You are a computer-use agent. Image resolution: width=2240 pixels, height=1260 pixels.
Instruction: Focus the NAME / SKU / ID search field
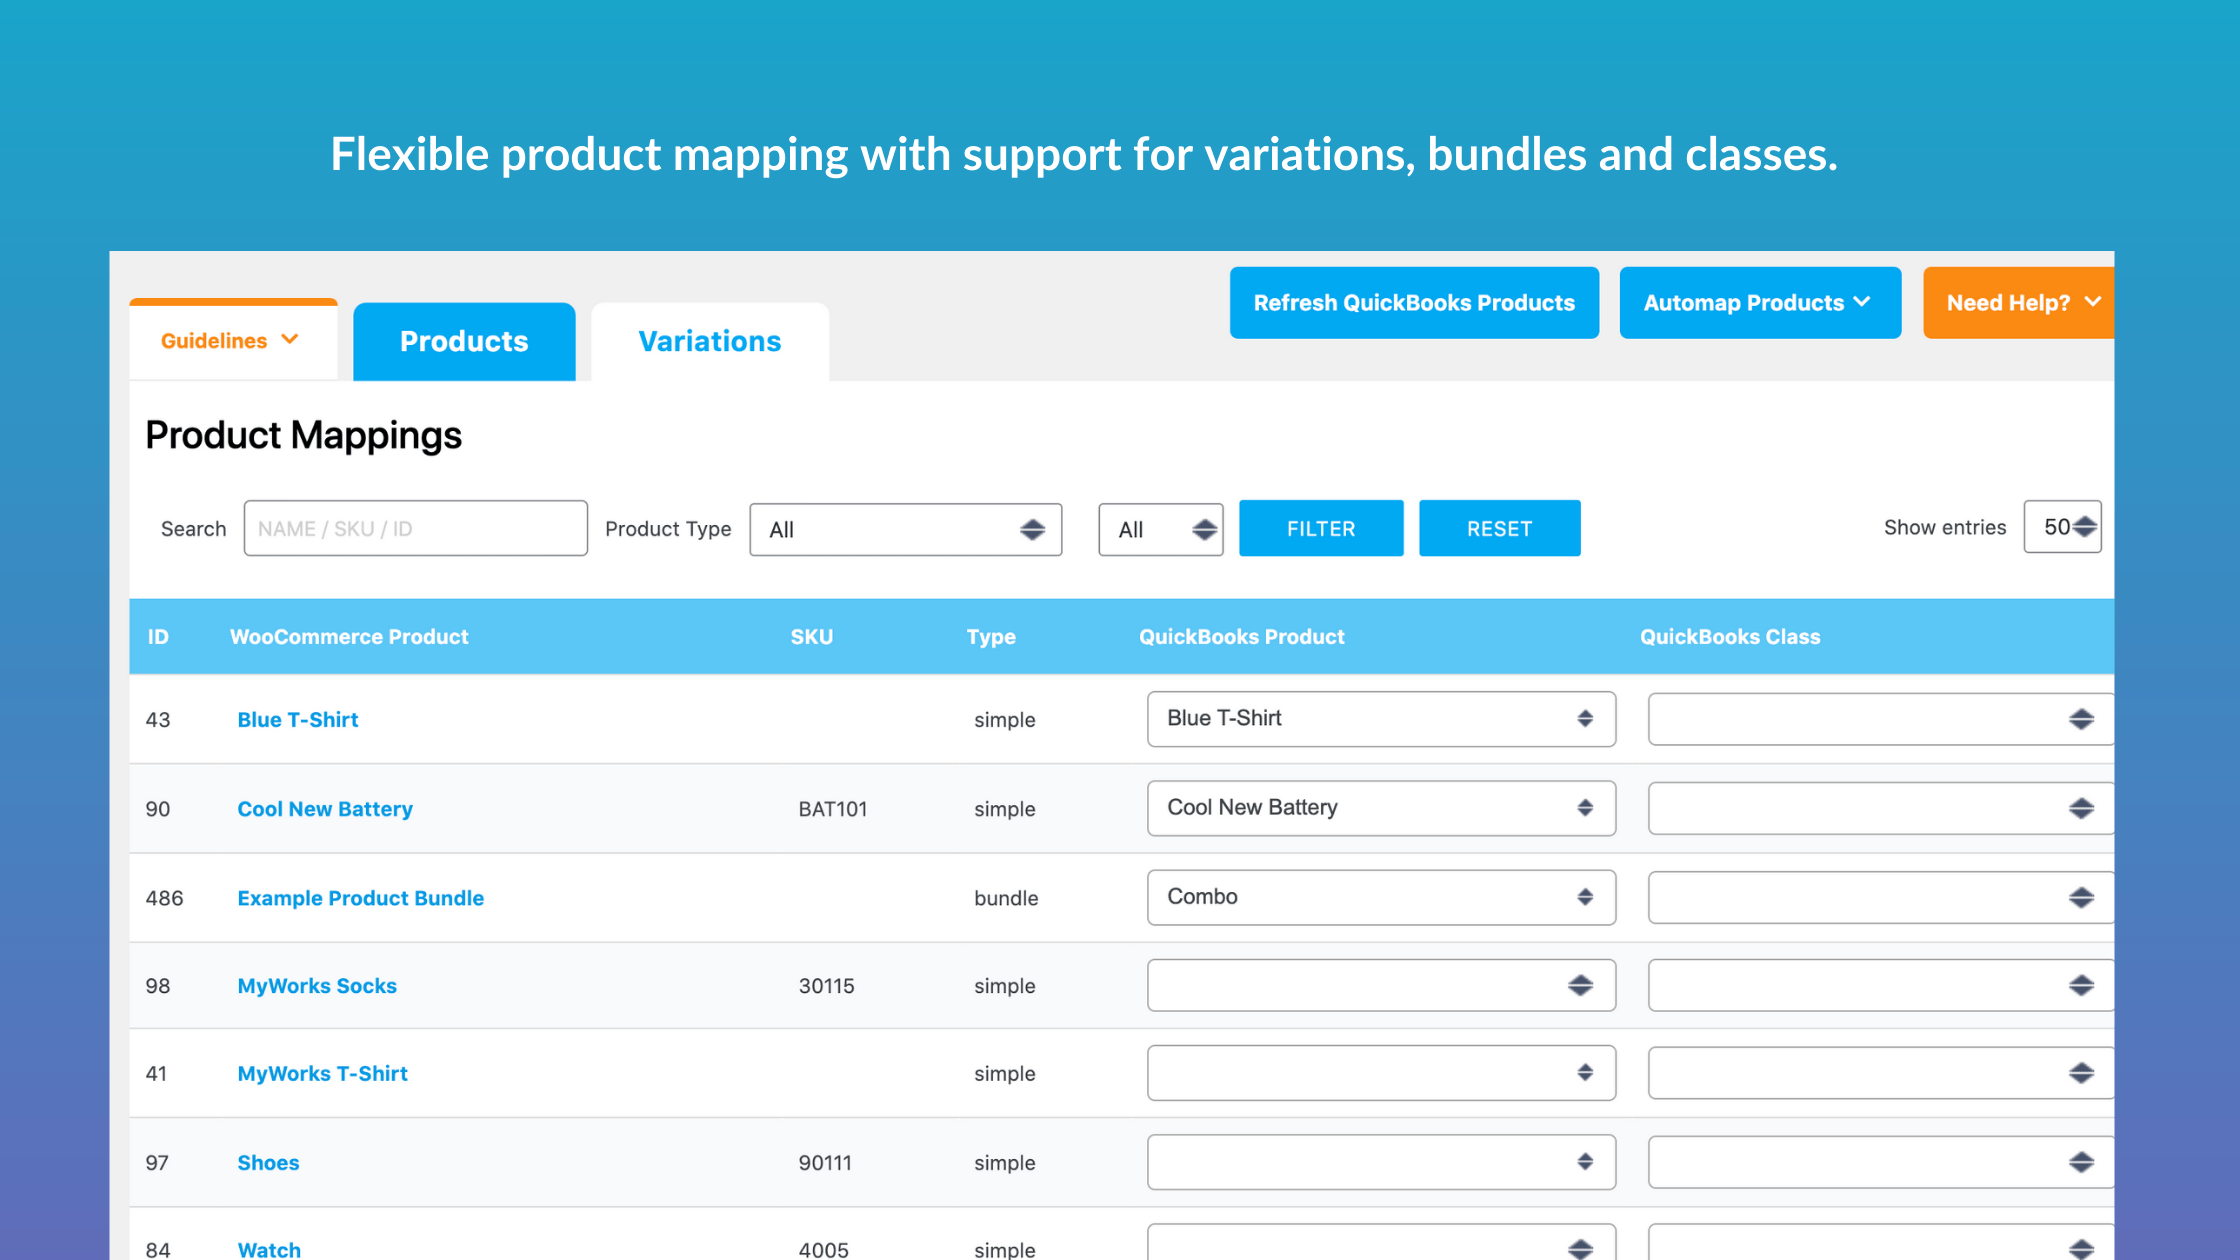[415, 529]
